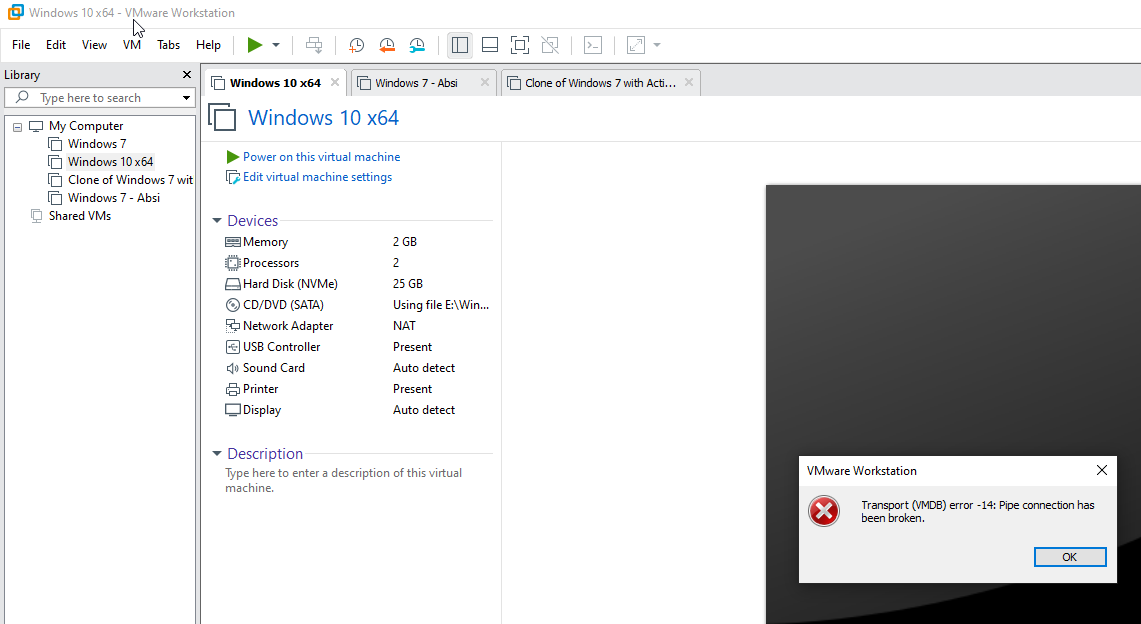Click the CD/DVD (SATA) device icon
This screenshot has width=1141, height=624.
click(x=233, y=305)
